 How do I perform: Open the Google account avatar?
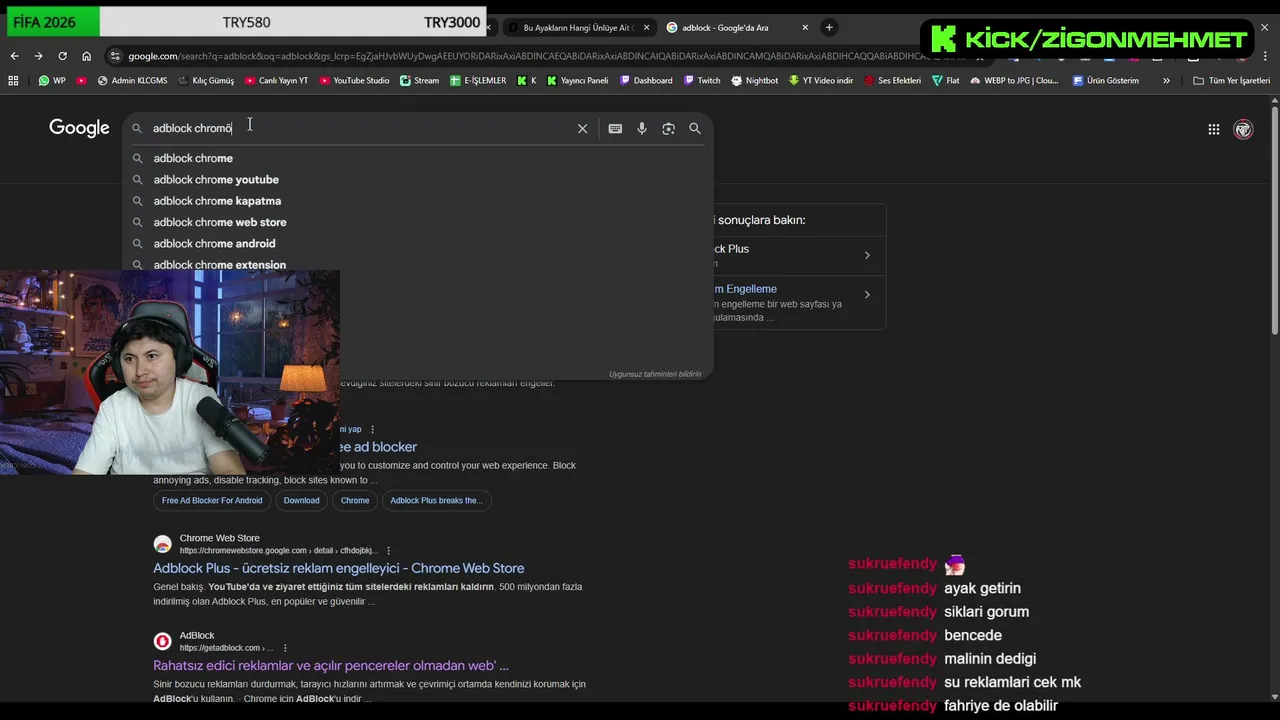(1243, 129)
